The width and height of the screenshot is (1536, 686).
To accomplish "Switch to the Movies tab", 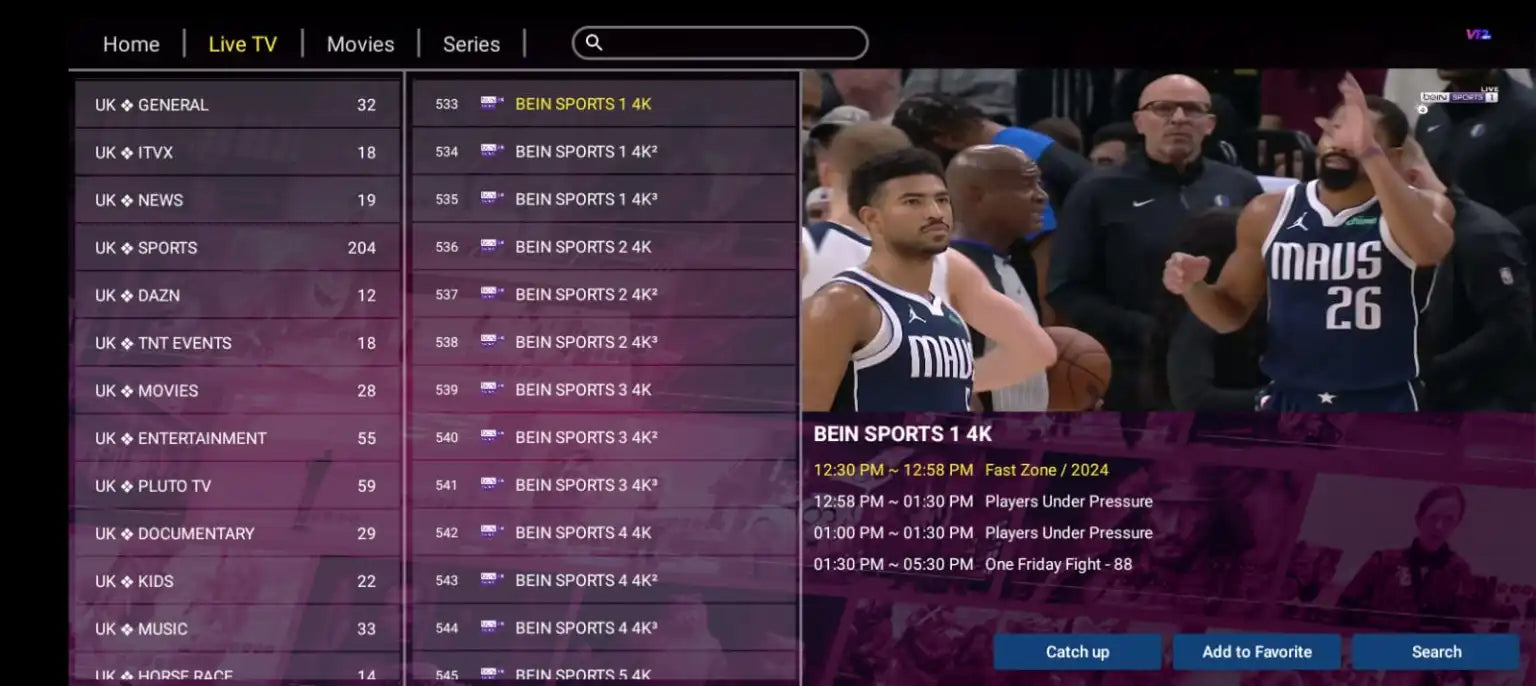I will pyautogui.click(x=360, y=44).
